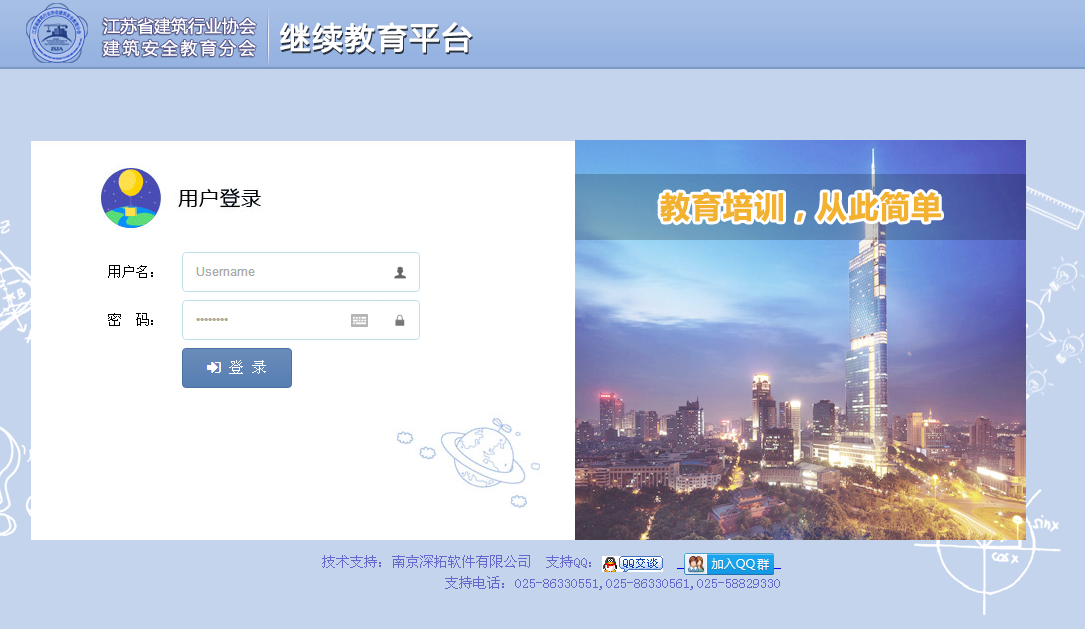Click the 教育培训，从此简单 banner slogan
The width and height of the screenshot is (1085, 629).
800,207
